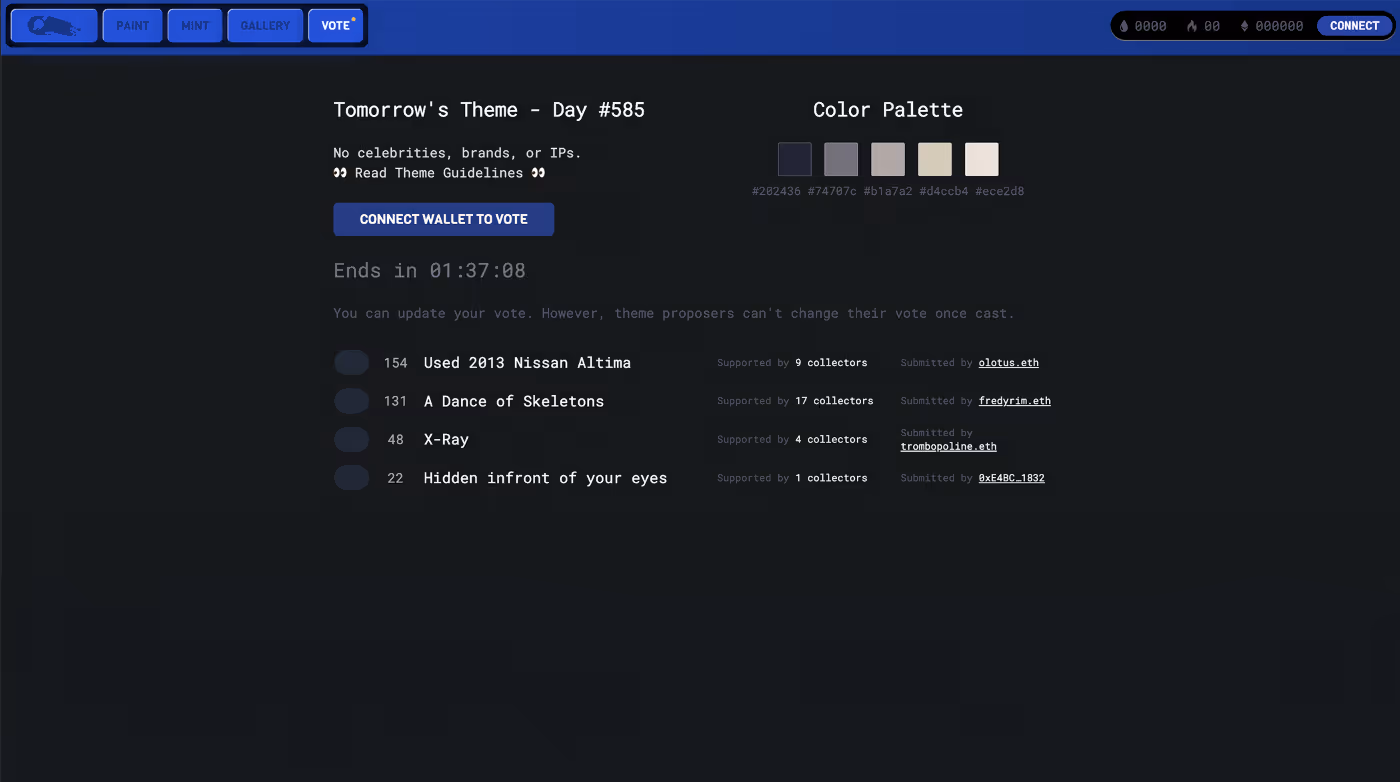Screen dimensions: 1400x782
Task: Vote for Used 2013 Nissan Altima
Action: click(351, 363)
